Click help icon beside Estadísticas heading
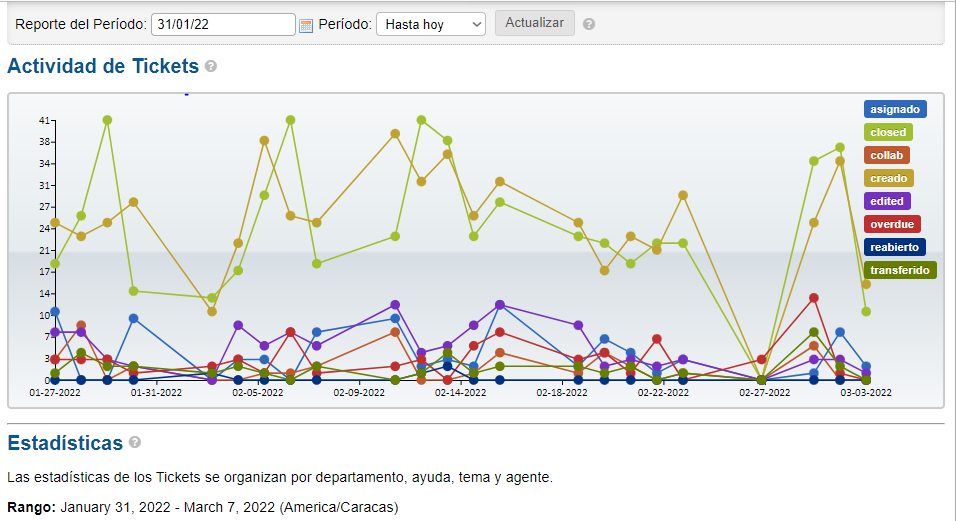 (135, 442)
